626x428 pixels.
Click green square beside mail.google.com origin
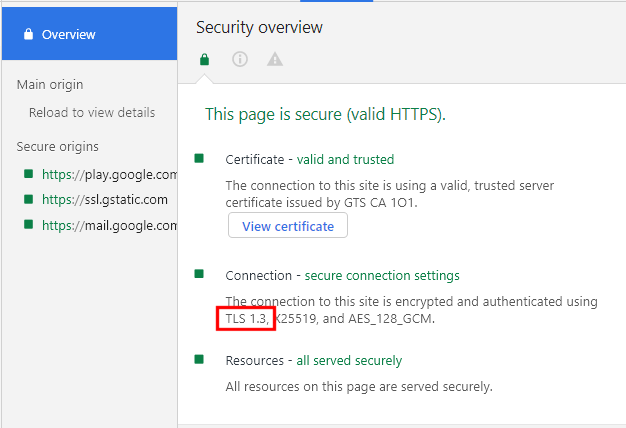click(28, 224)
